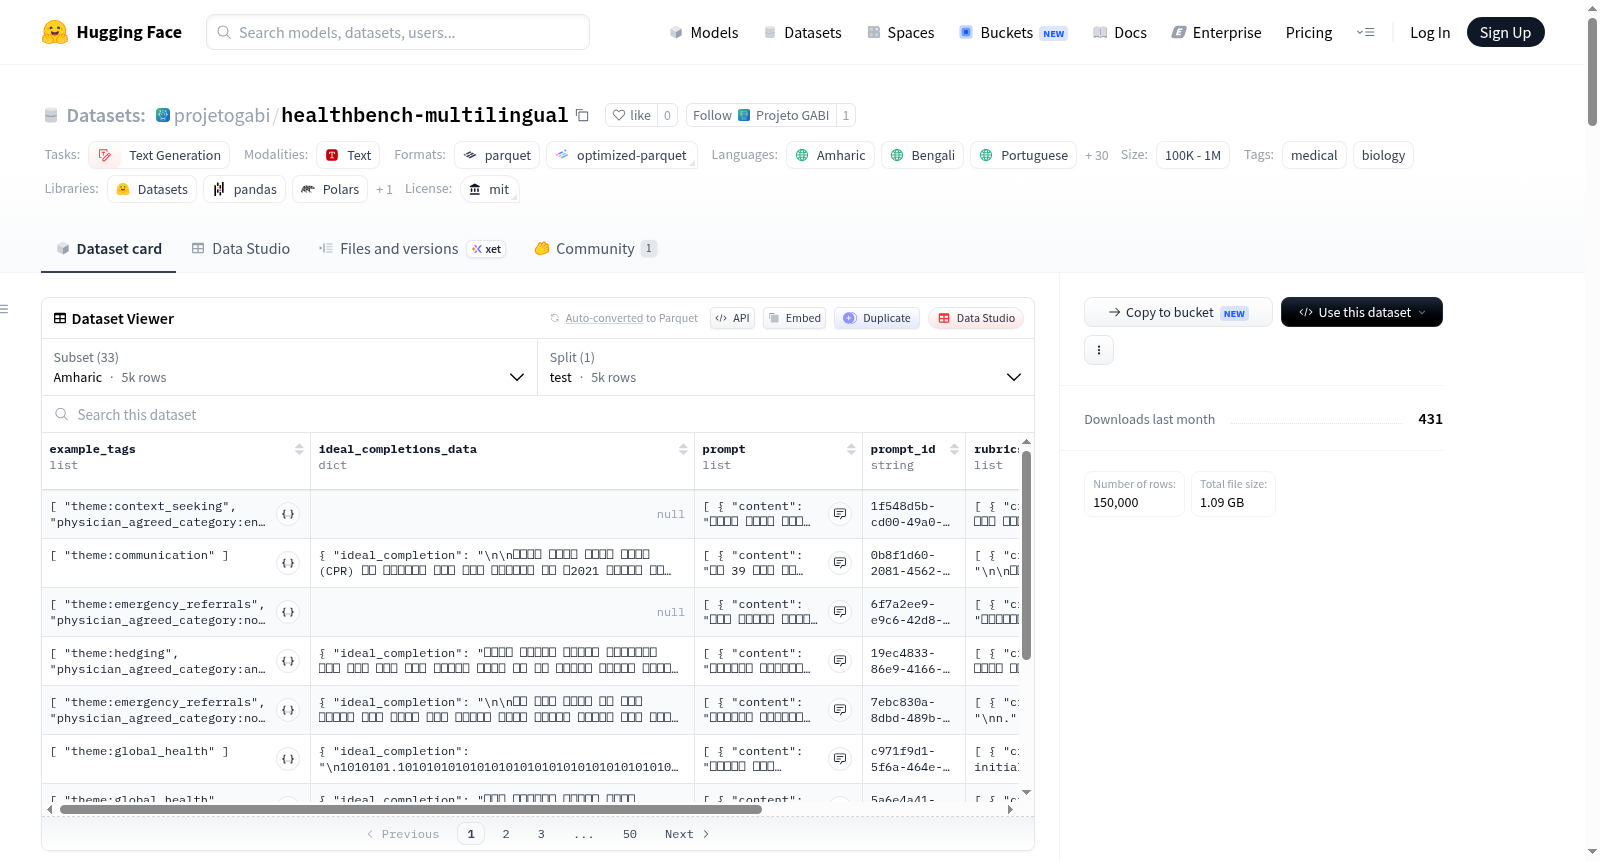Open conversation view for prompt 1f548d5b
Image resolution: width=1600 pixels, height=861 pixels.
(840, 514)
